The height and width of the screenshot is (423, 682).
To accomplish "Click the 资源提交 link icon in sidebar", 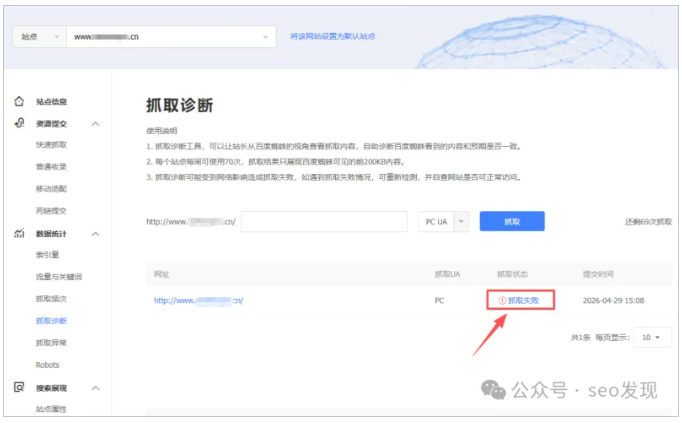I will click(19, 123).
